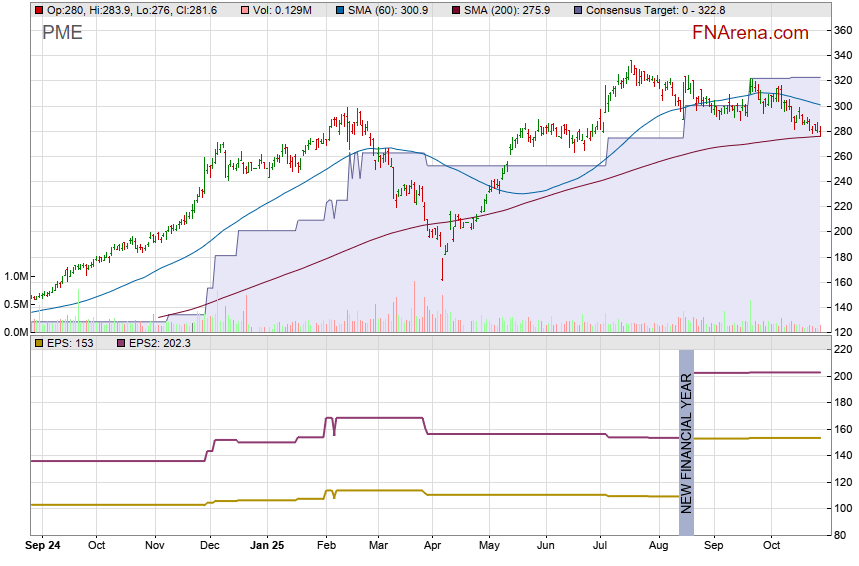Click the gold EPS legend swatch

click(x=38, y=343)
